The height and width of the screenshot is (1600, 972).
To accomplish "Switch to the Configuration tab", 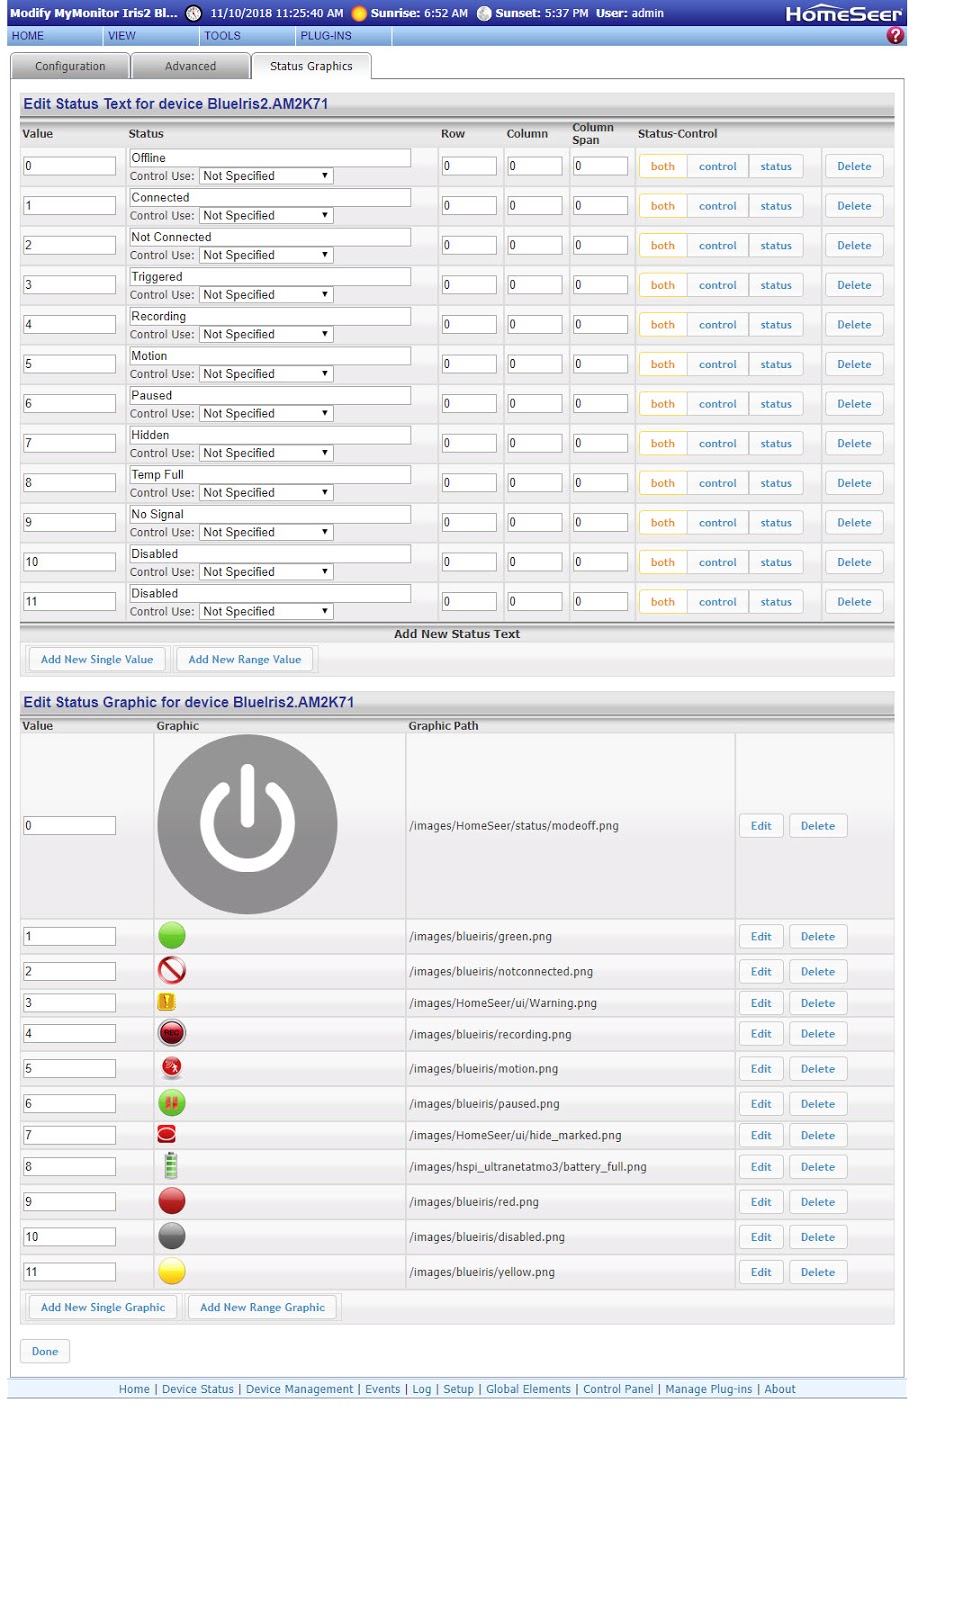I will coord(70,66).
